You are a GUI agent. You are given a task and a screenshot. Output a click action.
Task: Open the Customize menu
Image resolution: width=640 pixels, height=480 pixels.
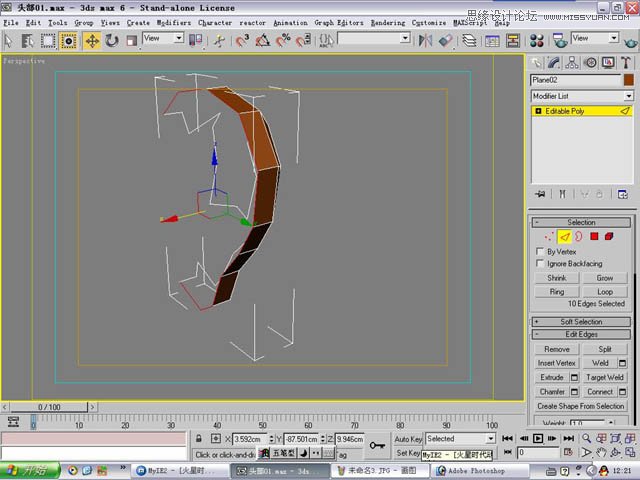tap(429, 23)
